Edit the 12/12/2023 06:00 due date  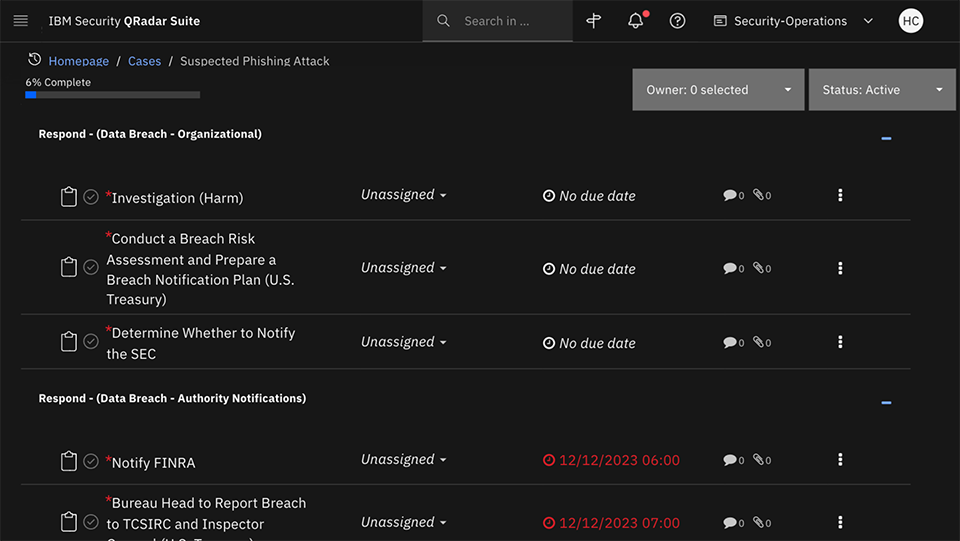(611, 460)
